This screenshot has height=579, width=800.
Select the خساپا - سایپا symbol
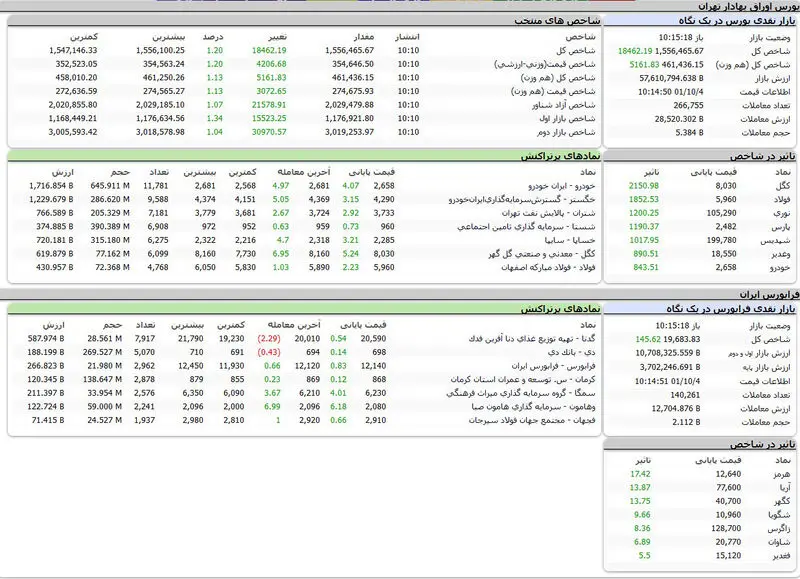(570, 240)
